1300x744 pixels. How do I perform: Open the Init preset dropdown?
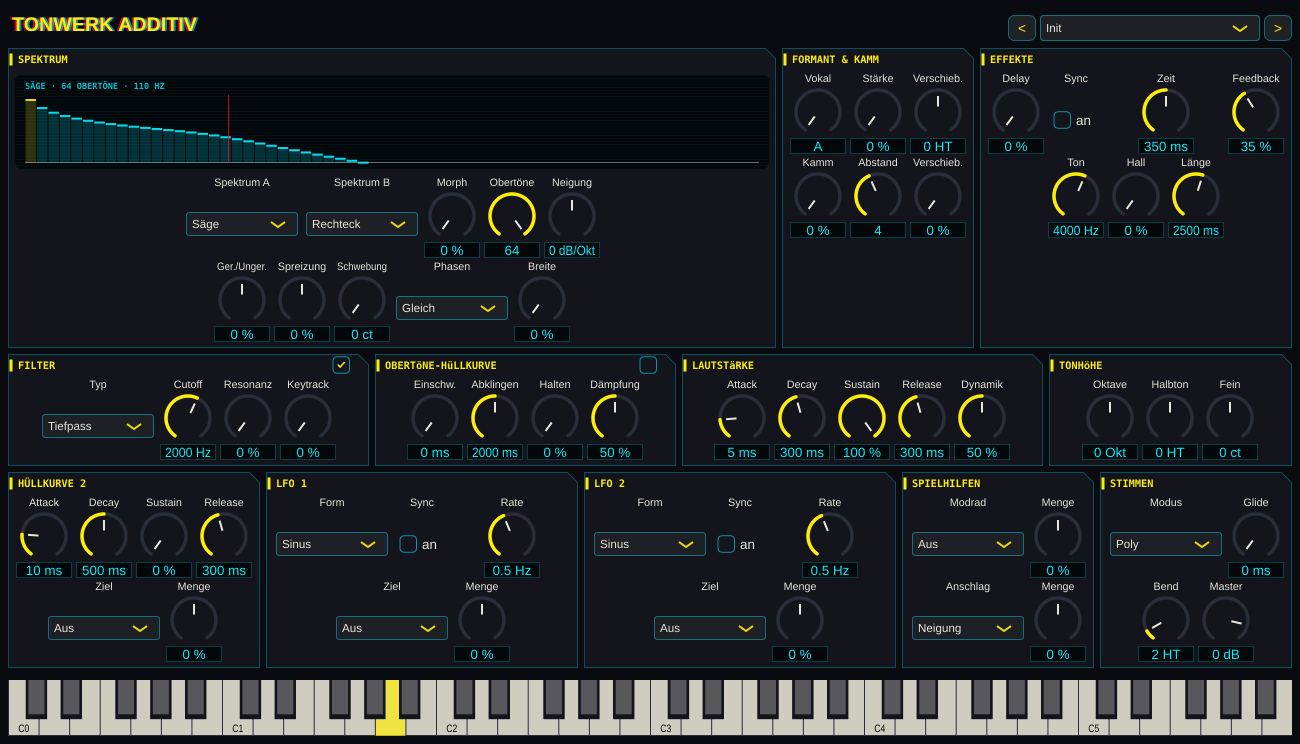(1150, 28)
